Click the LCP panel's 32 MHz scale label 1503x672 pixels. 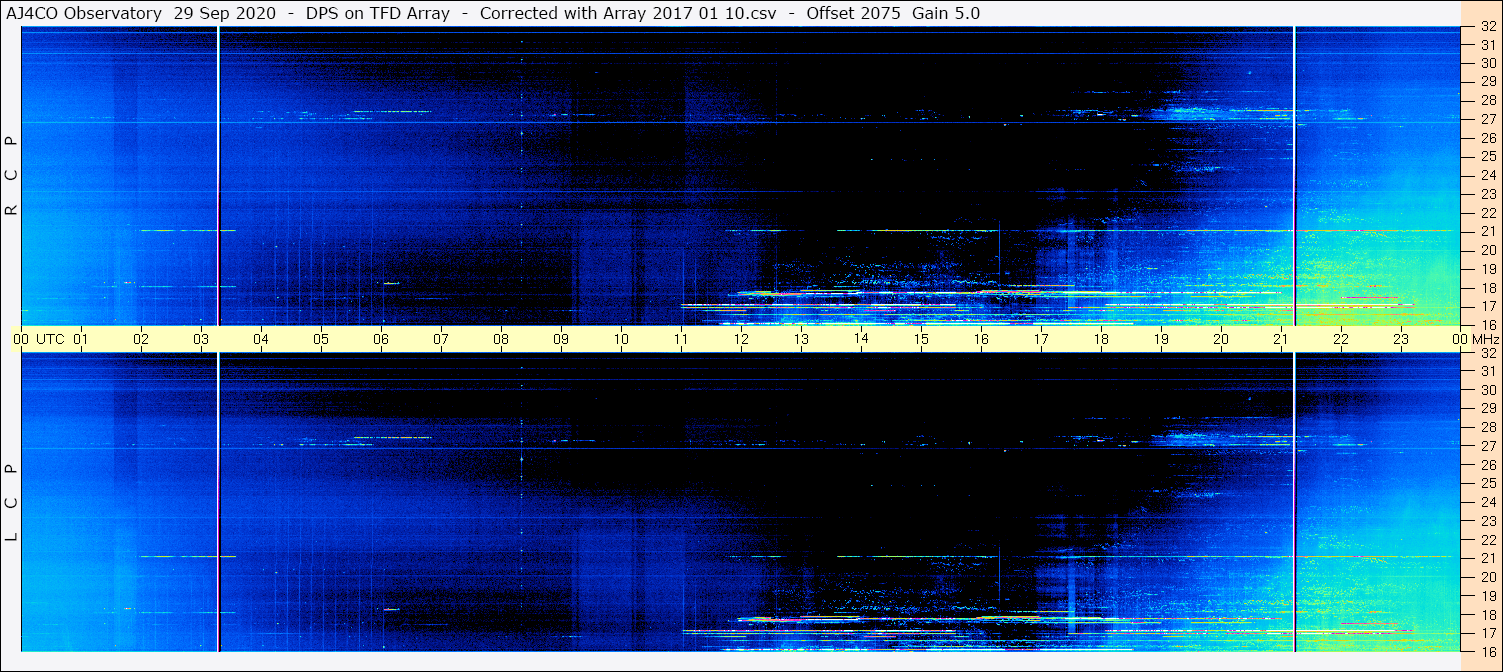pyautogui.click(x=1488, y=353)
